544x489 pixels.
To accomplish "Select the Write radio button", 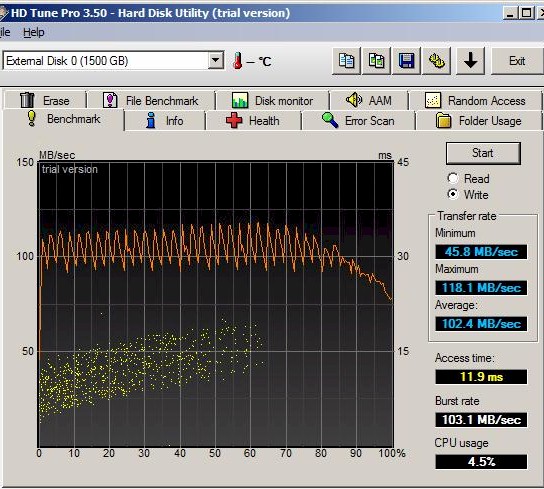I will (x=453, y=194).
